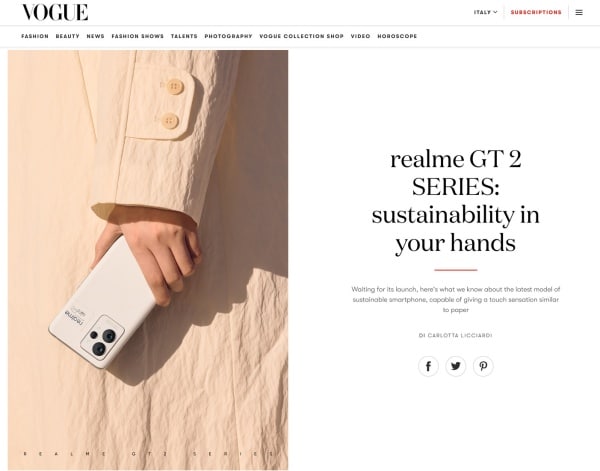600x471 pixels.
Task: Open the hamburger menu icon
Action: click(579, 12)
